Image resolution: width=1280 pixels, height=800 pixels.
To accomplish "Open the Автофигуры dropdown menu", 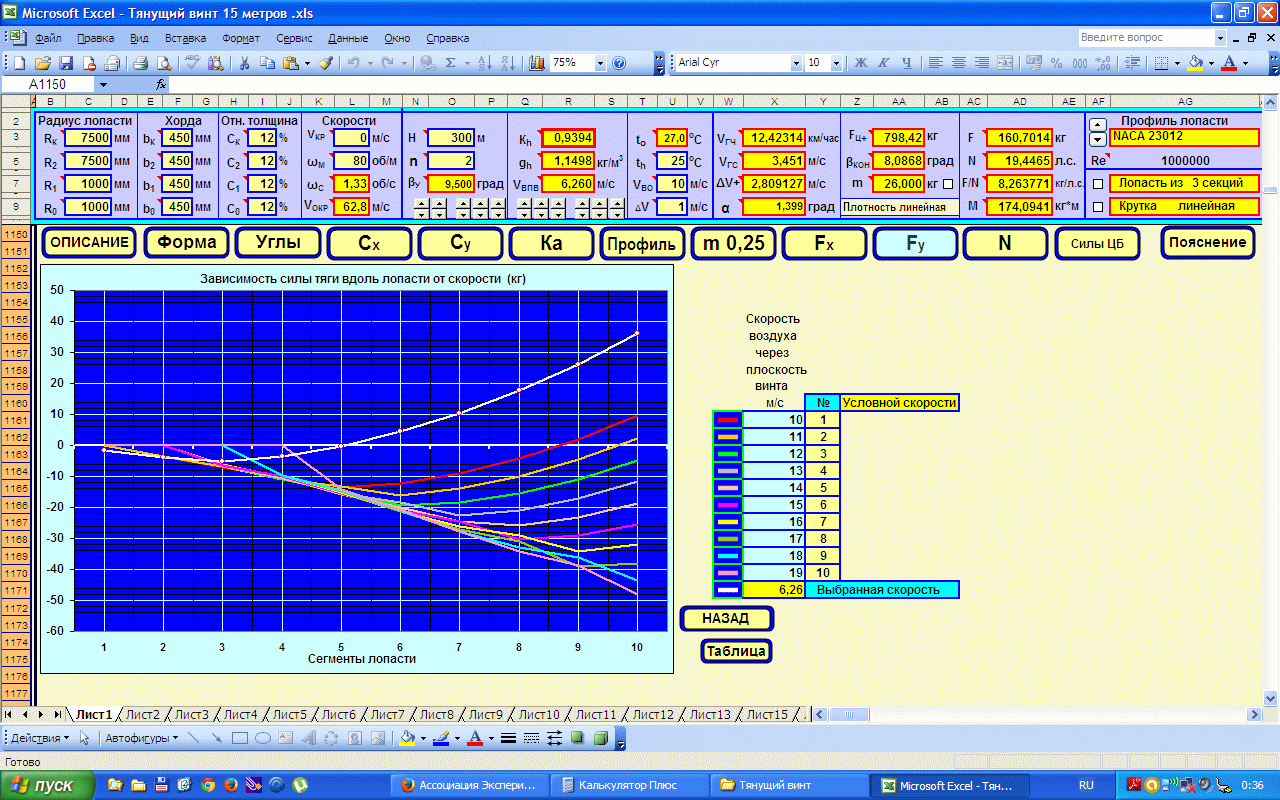I will click(x=143, y=739).
